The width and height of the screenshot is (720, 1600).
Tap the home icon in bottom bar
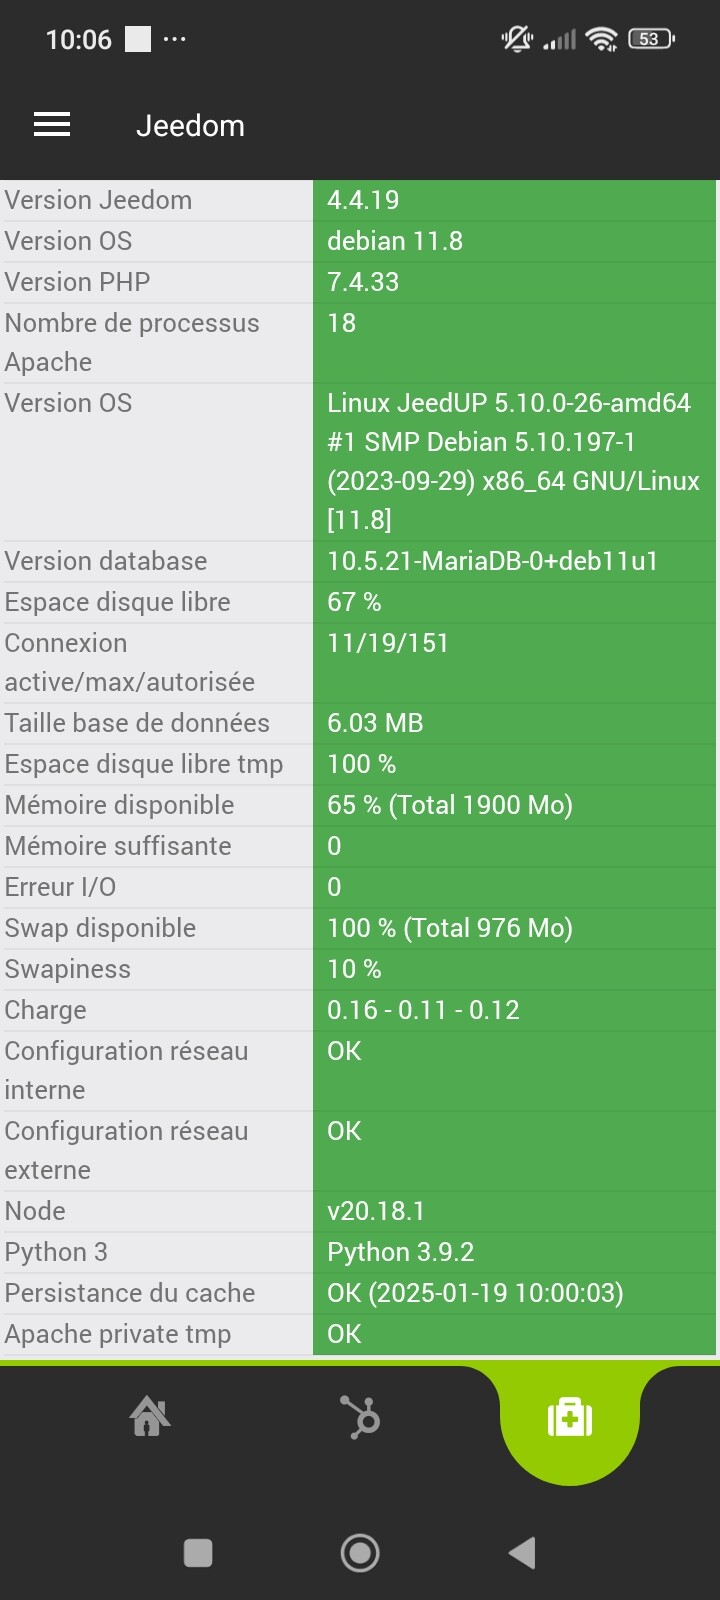coord(149,1416)
